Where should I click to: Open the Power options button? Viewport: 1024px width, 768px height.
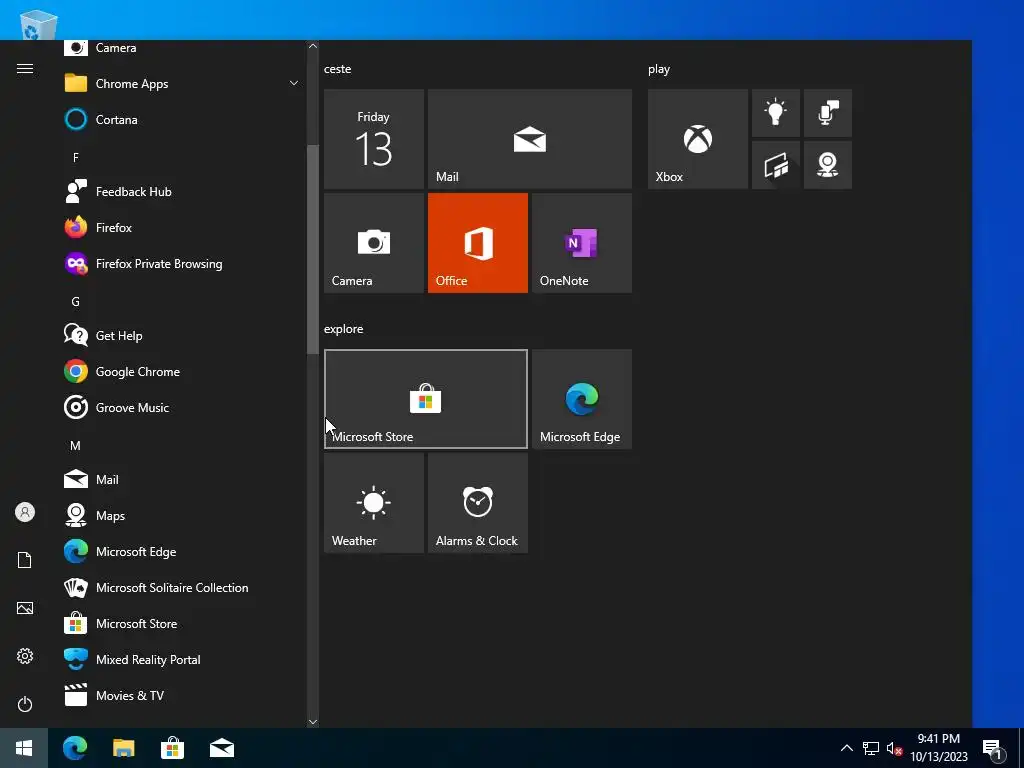25,704
